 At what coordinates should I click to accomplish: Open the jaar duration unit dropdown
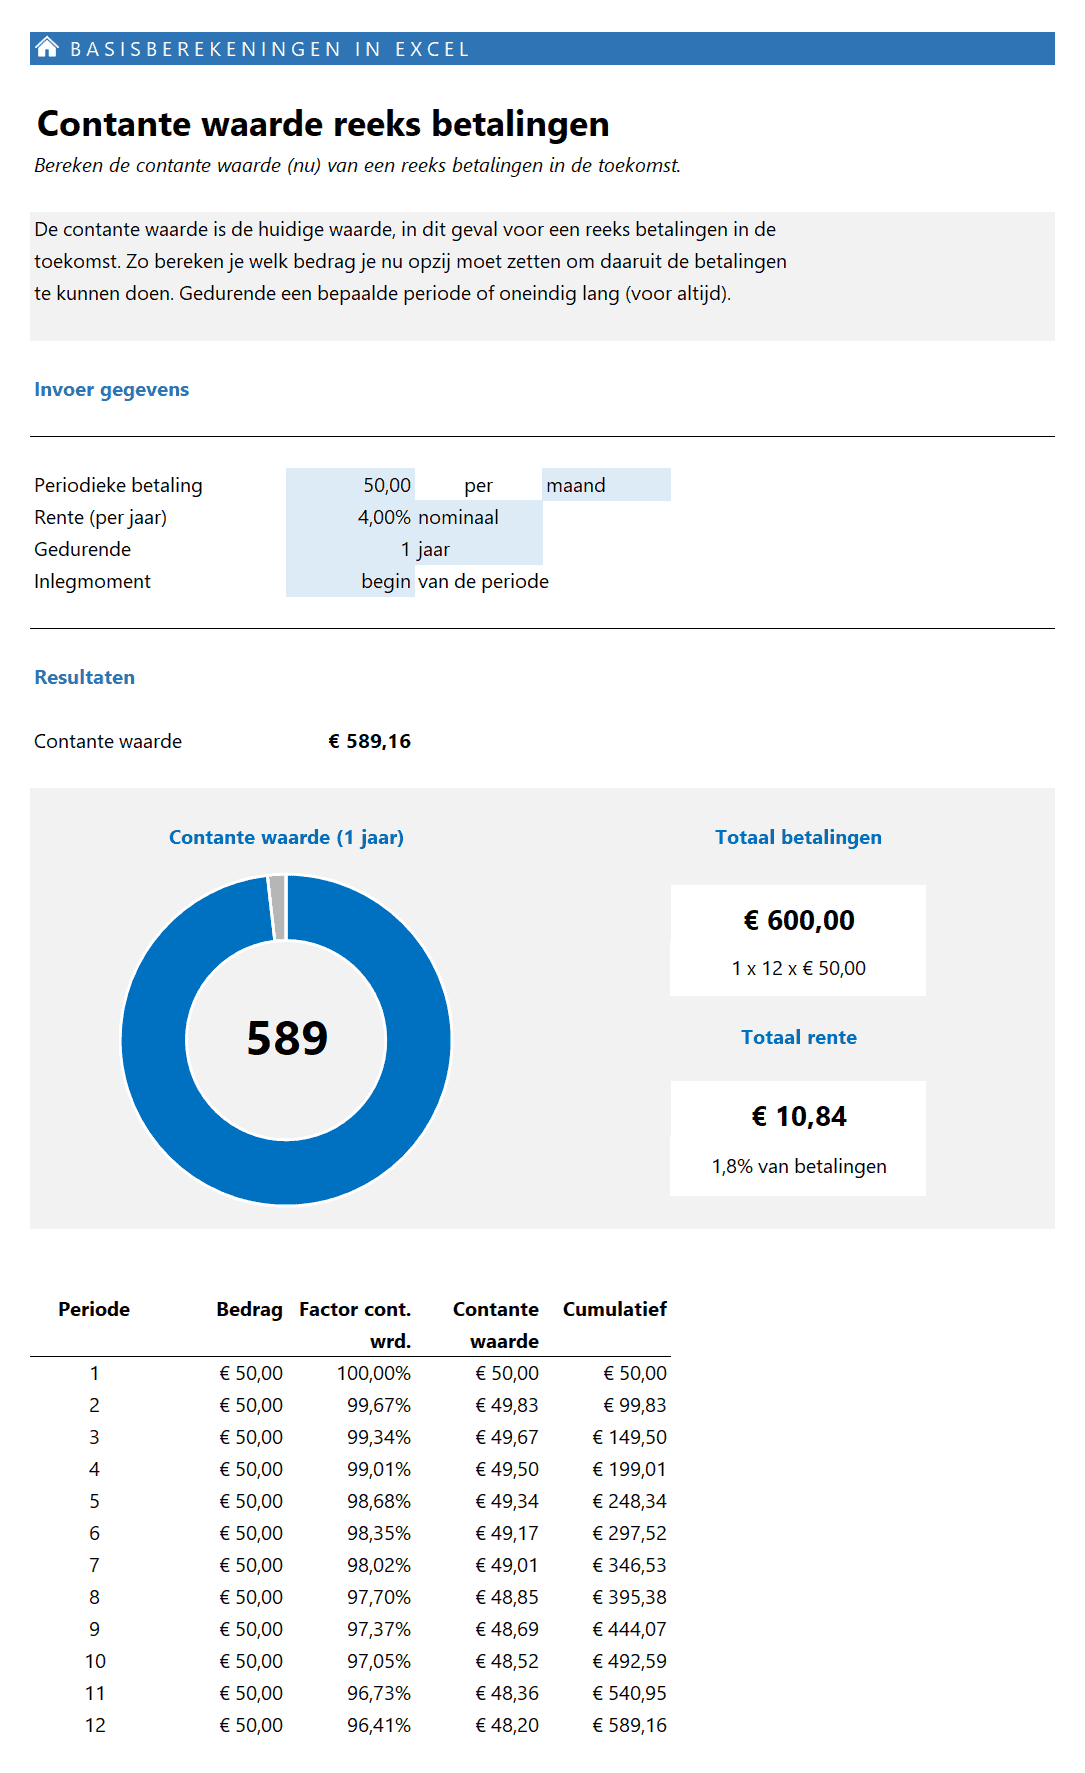point(478,549)
